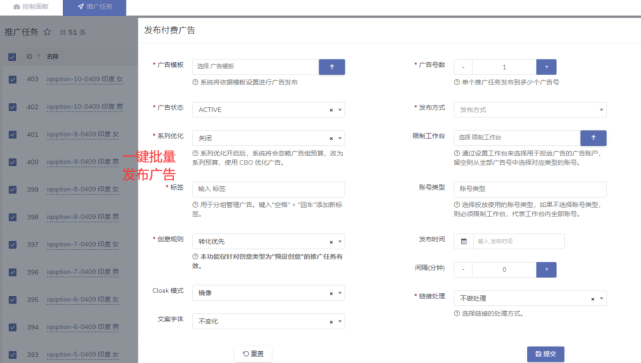This screenshot has height=363, width=641.
Task: Uncheck row 401 checkbox
Action: pyautogui.click(x=13, y=134)
